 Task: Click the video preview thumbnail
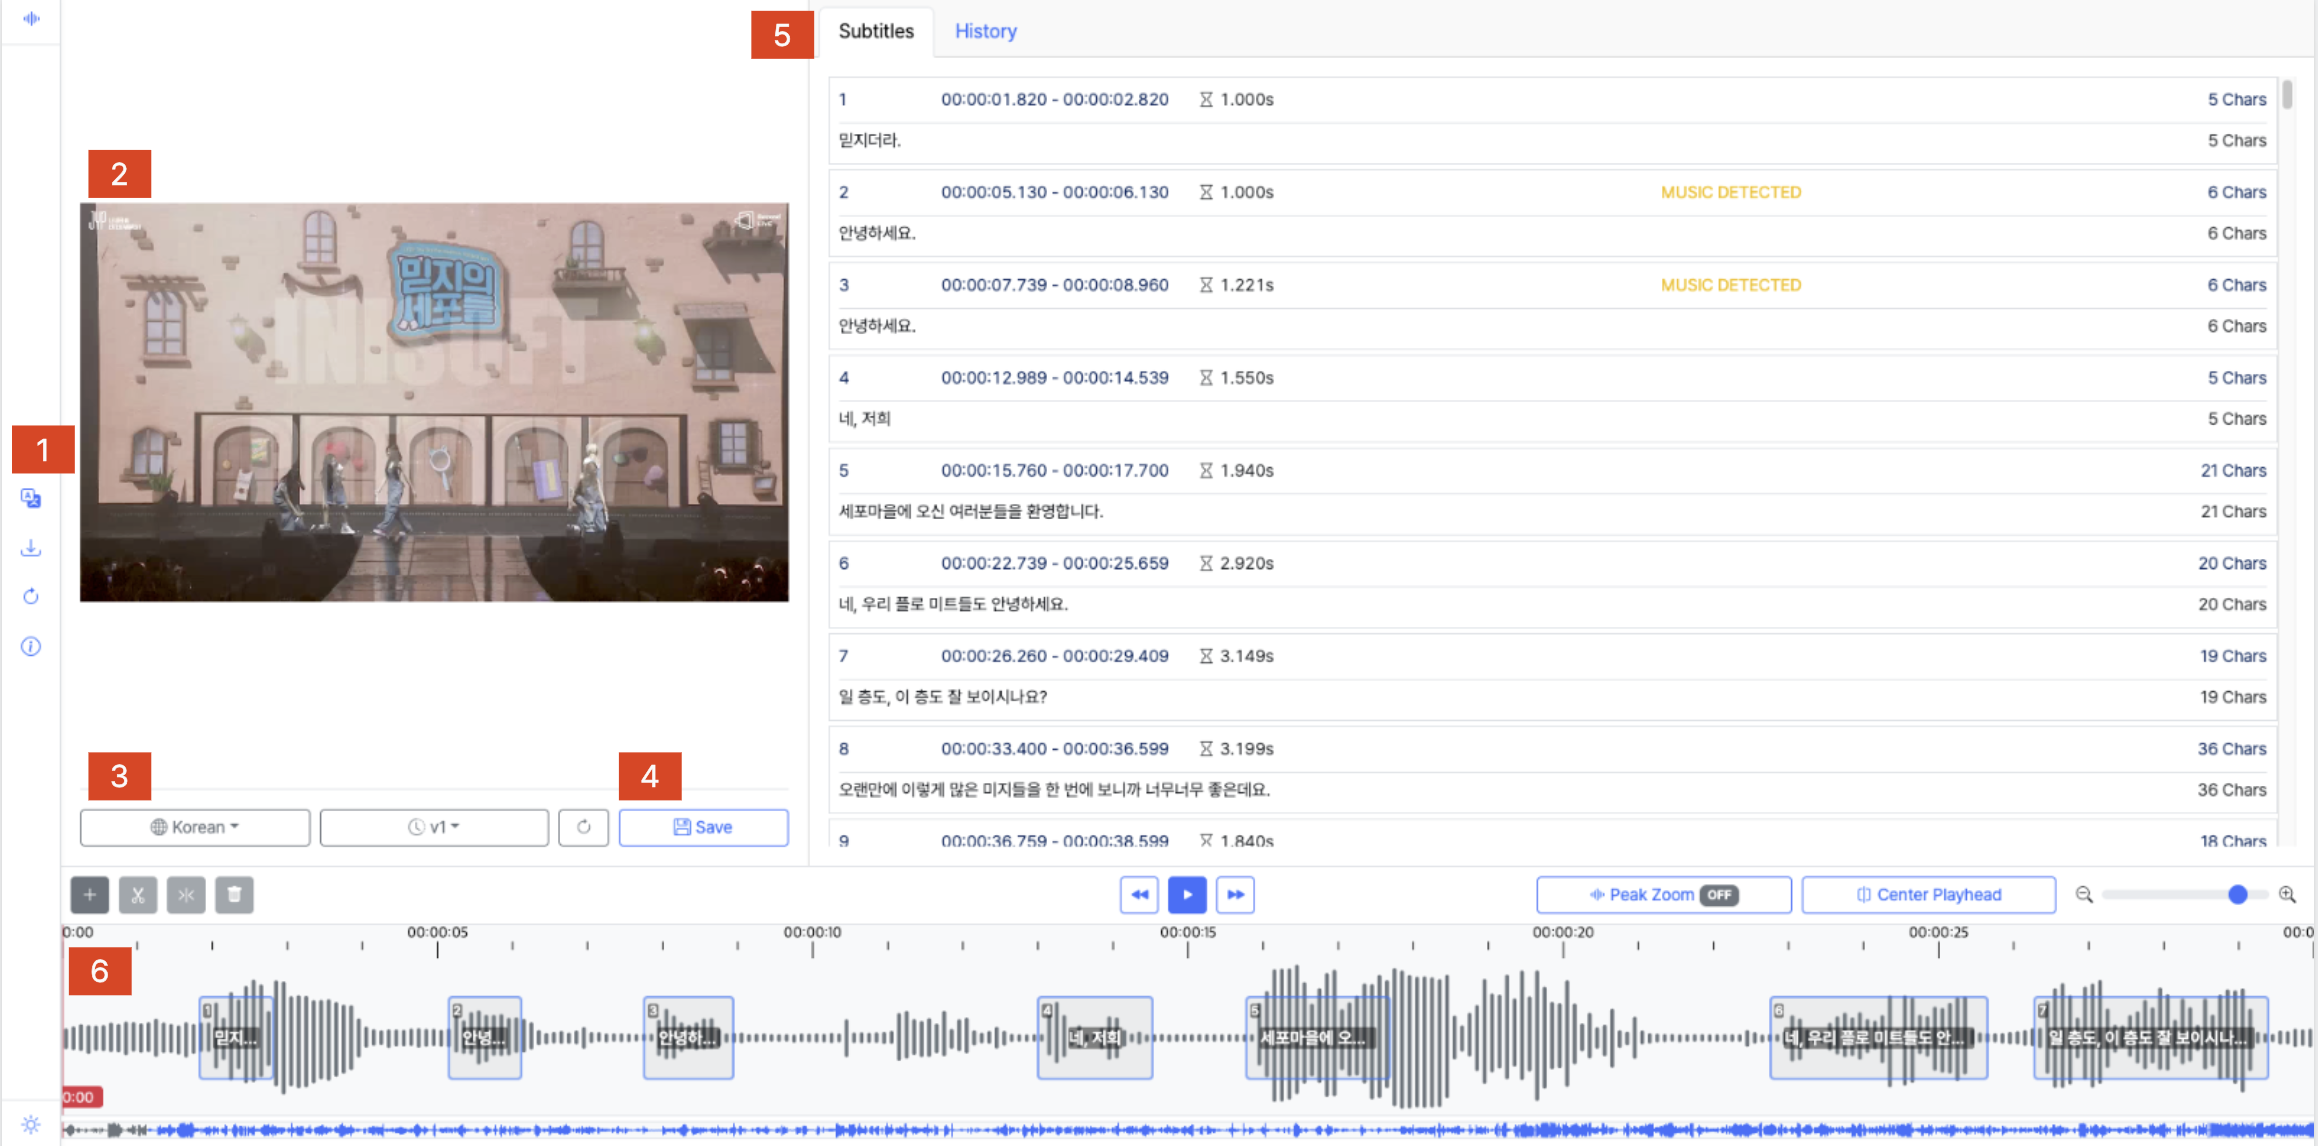(434, 402)
